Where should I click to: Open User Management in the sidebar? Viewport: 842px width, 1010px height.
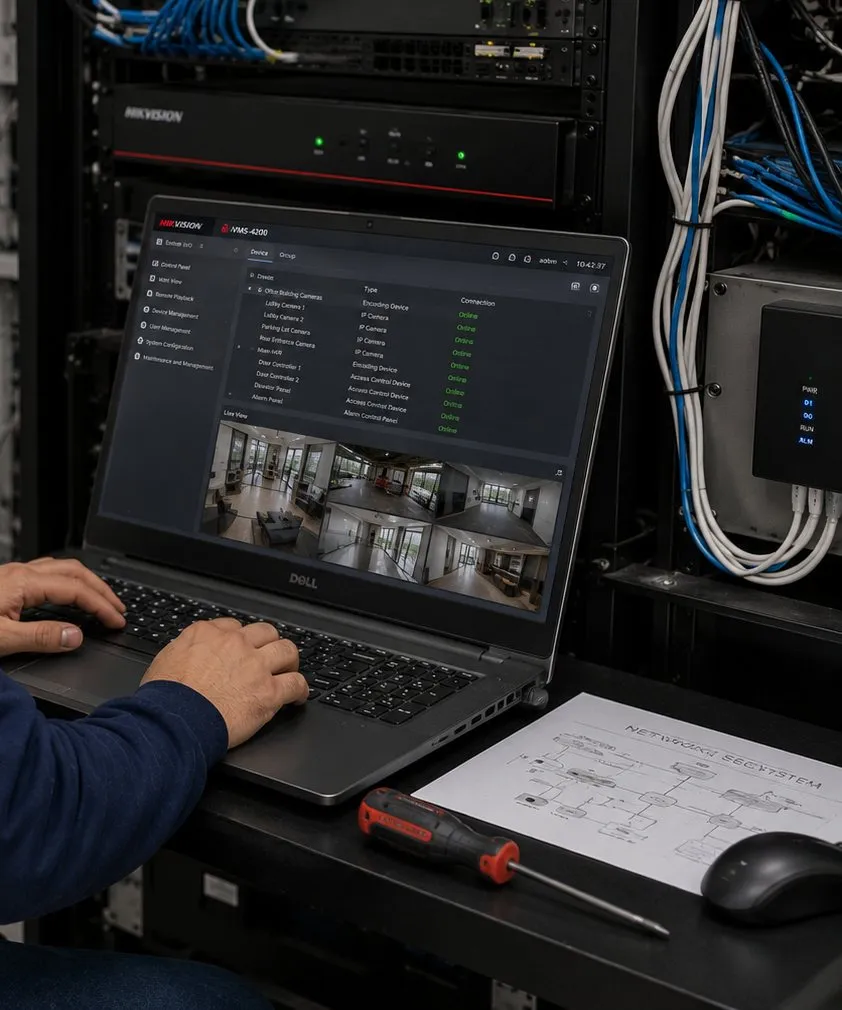point(166,328)
